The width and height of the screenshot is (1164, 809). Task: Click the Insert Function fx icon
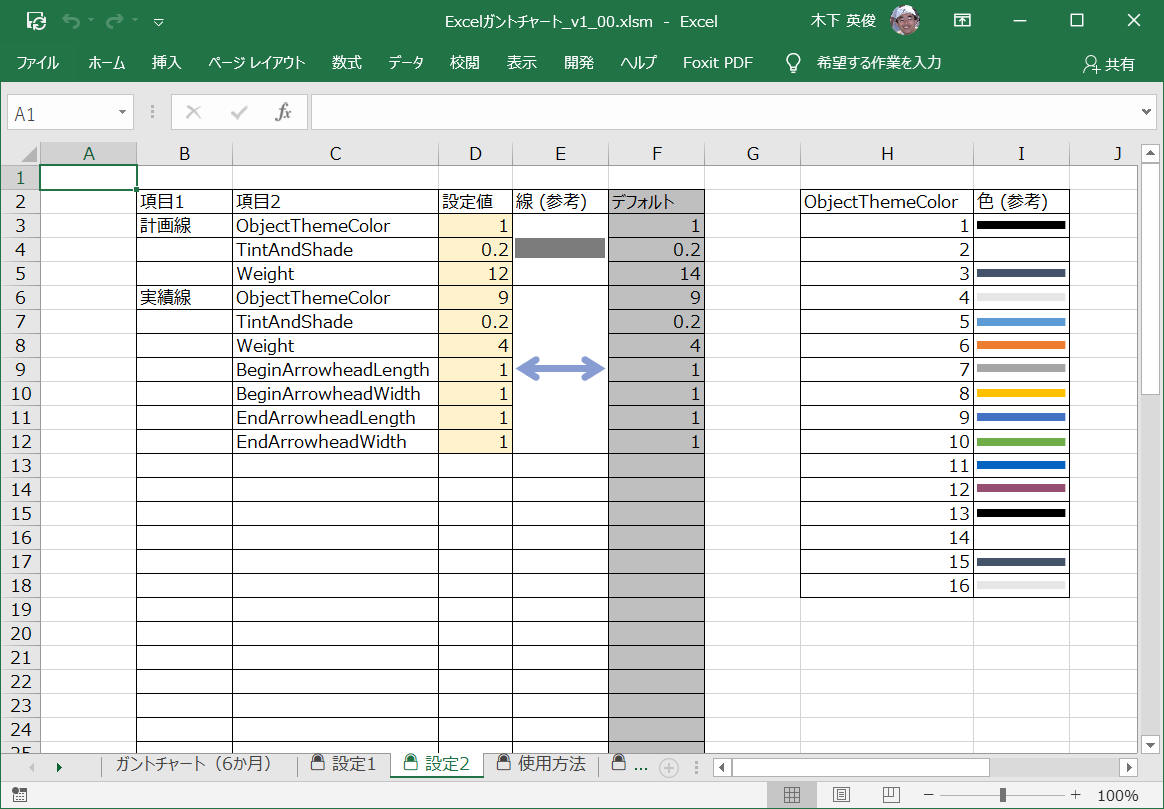pos(283,113)
